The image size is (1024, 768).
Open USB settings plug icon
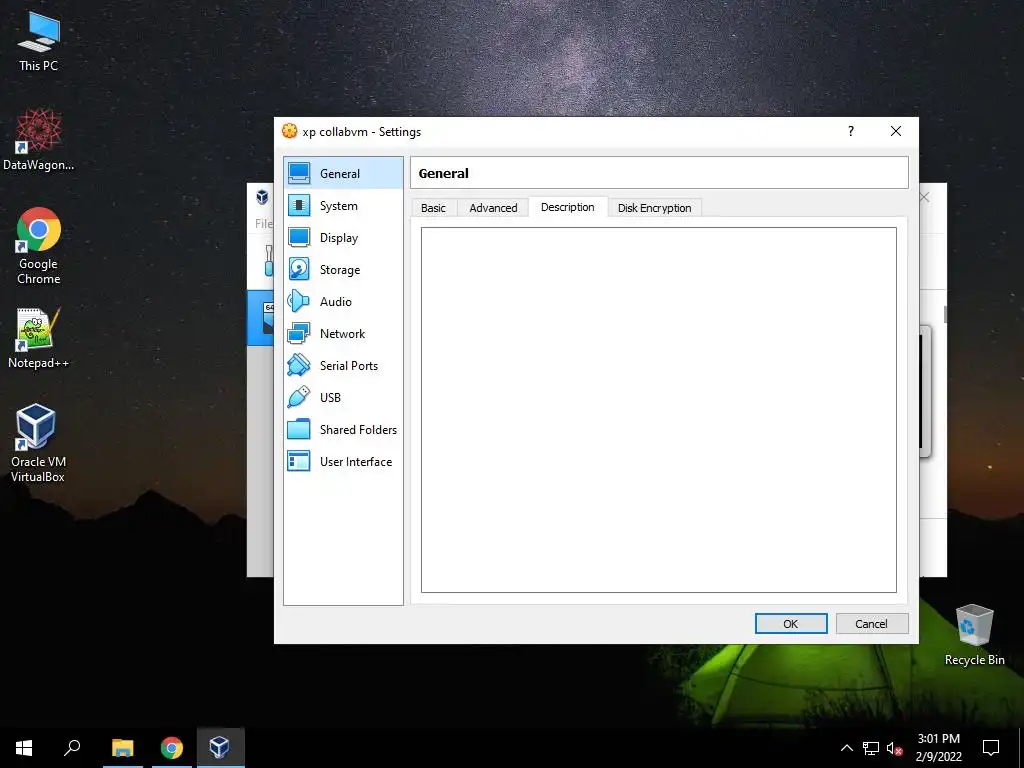(x=299, y=397)
